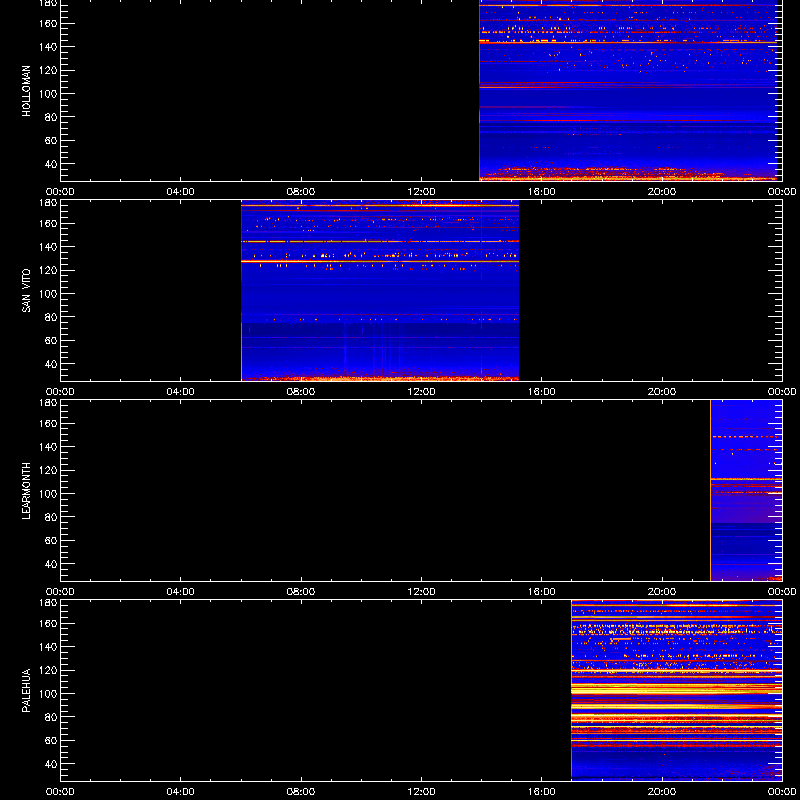Image resolution: width=800 pixels, height=800 pixels.
Task: Click the 16:00 time label below San Vito panel
Action: coord(541,392)
